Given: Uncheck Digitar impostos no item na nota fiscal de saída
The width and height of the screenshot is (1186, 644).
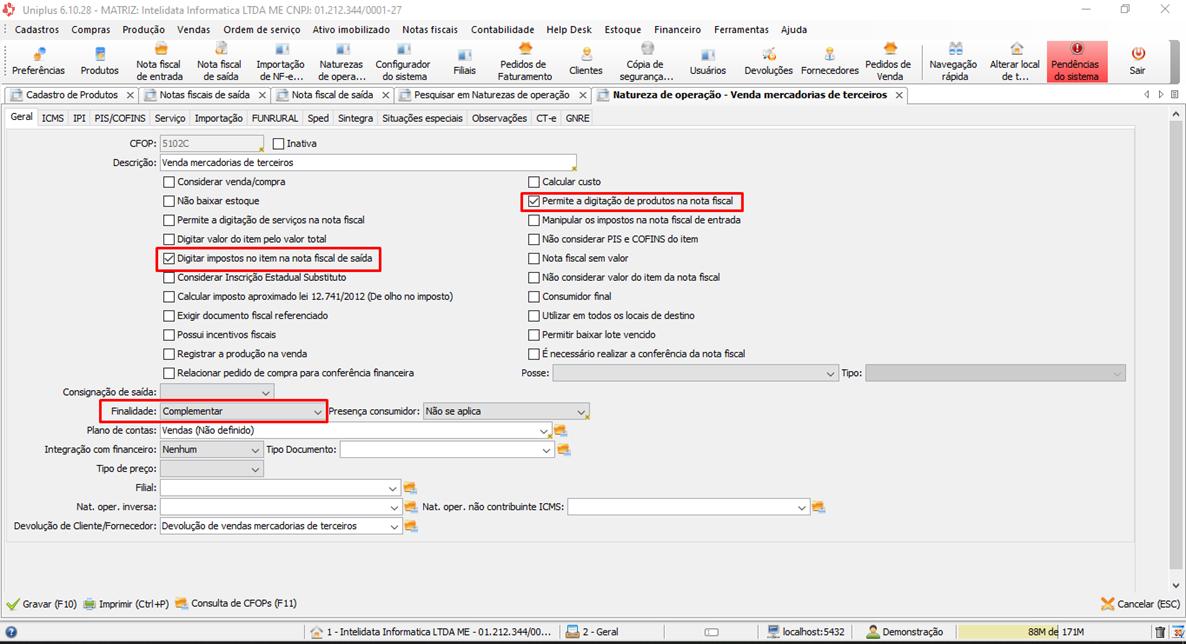Looking at the screenshot, I should tap(169, 259).
